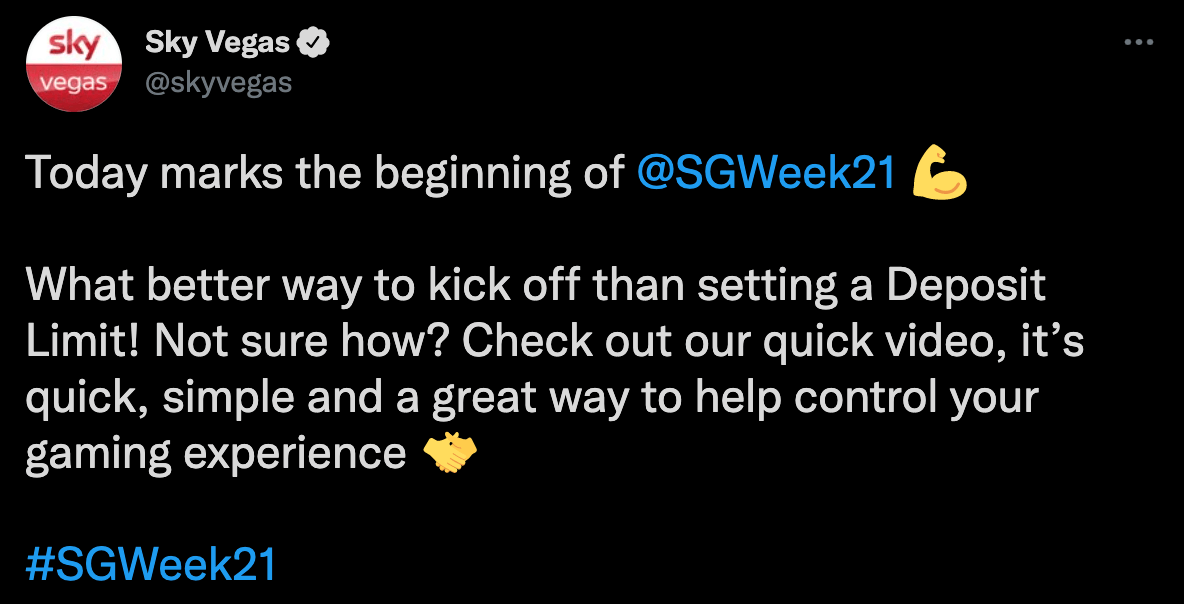Click the line starting 'quick, simple and a great way'
The width and height of the screenshot is (1184, 604).
coord(532,399)
